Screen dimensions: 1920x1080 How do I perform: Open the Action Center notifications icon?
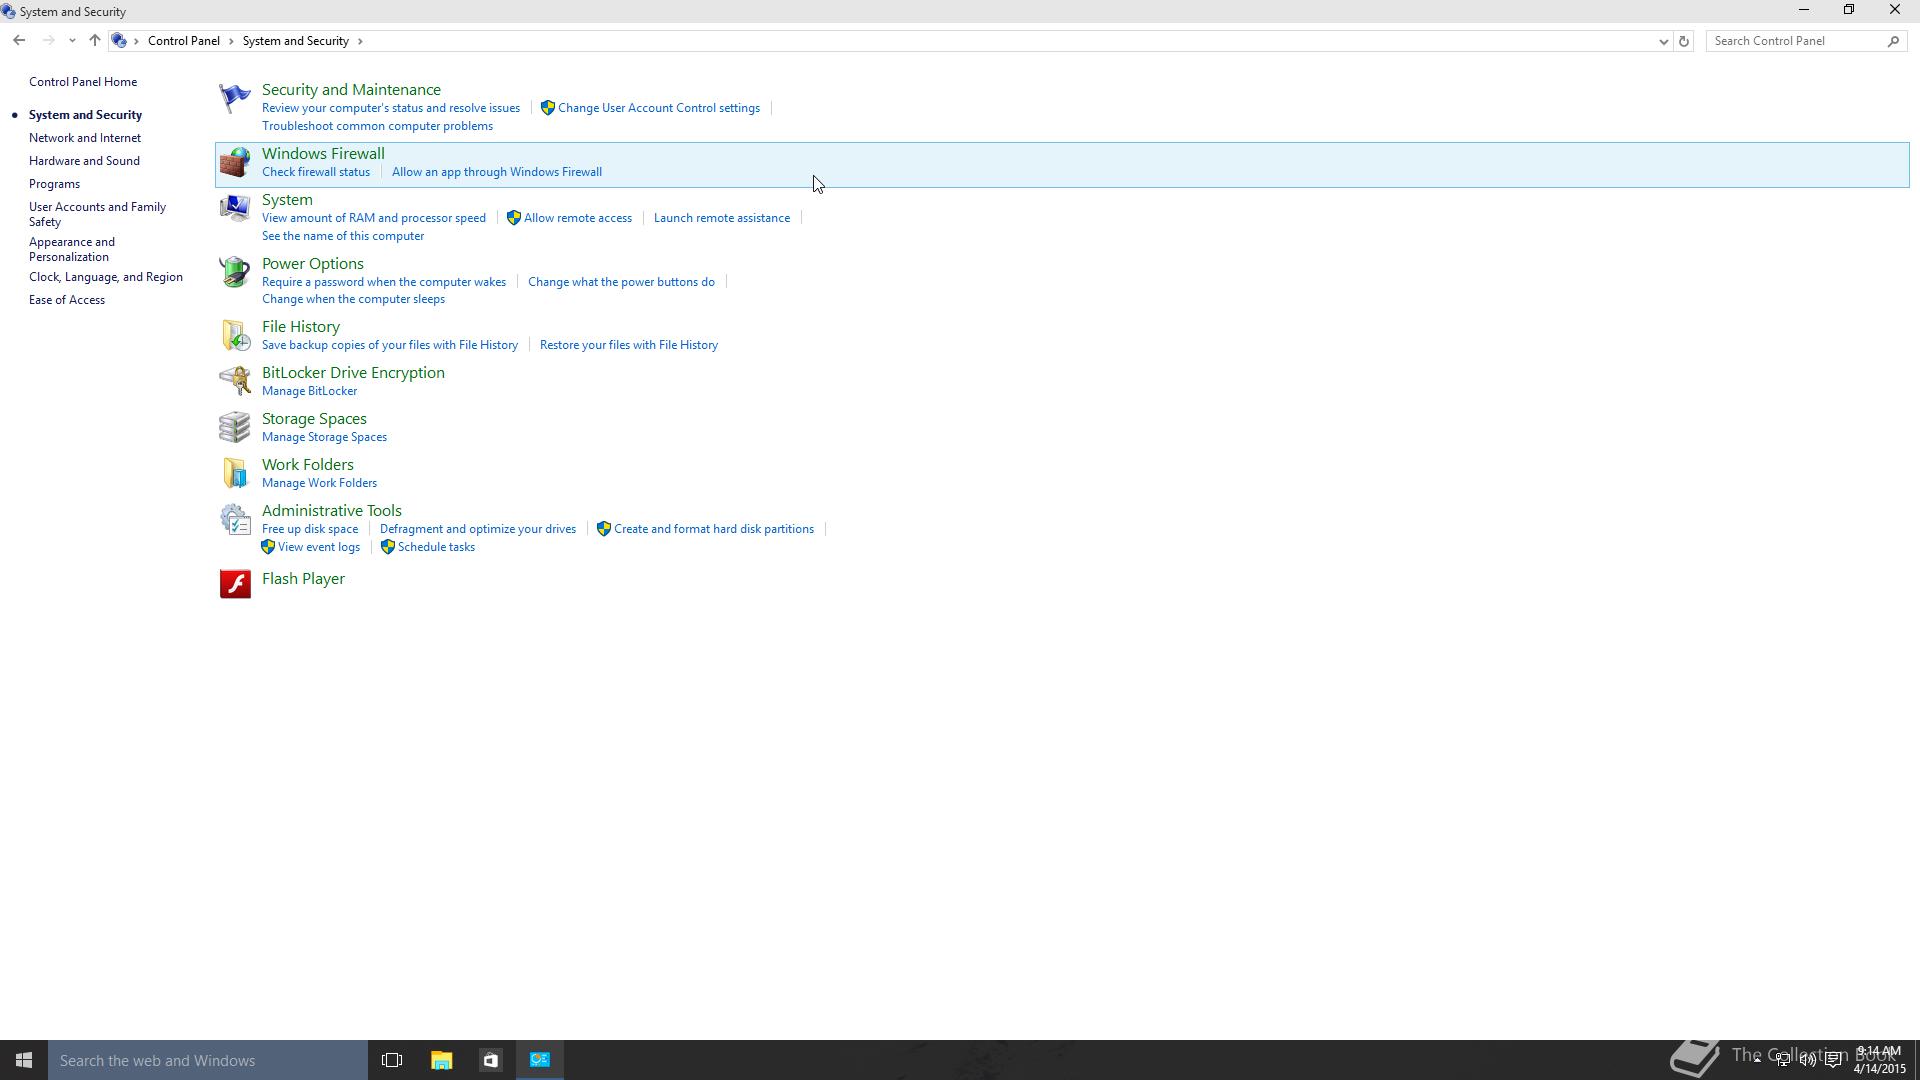pos(1833,1060)
